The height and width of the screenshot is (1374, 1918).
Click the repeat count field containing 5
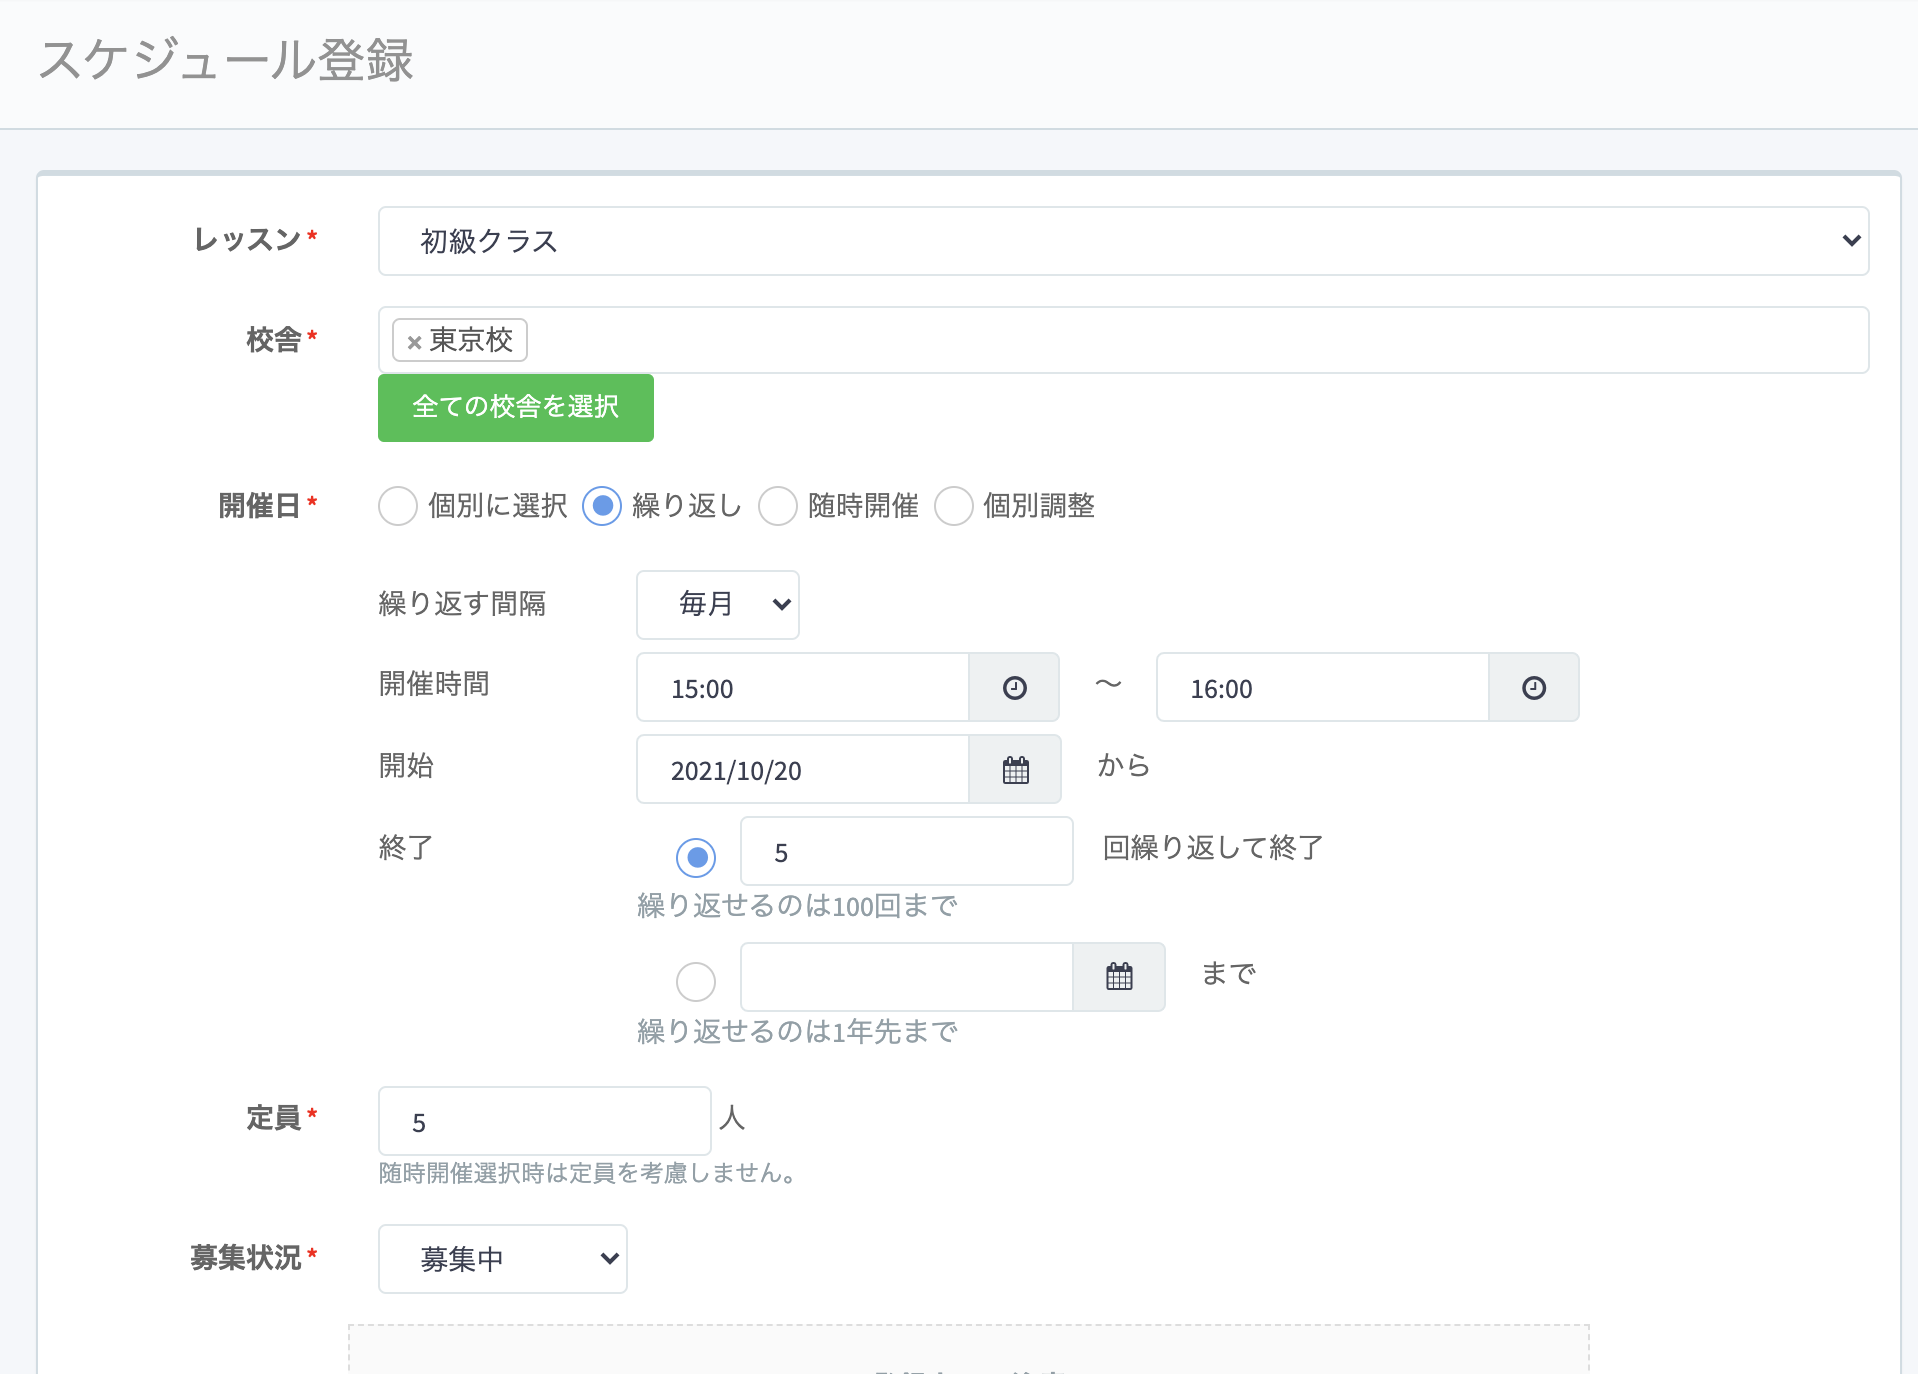point(907,852)
